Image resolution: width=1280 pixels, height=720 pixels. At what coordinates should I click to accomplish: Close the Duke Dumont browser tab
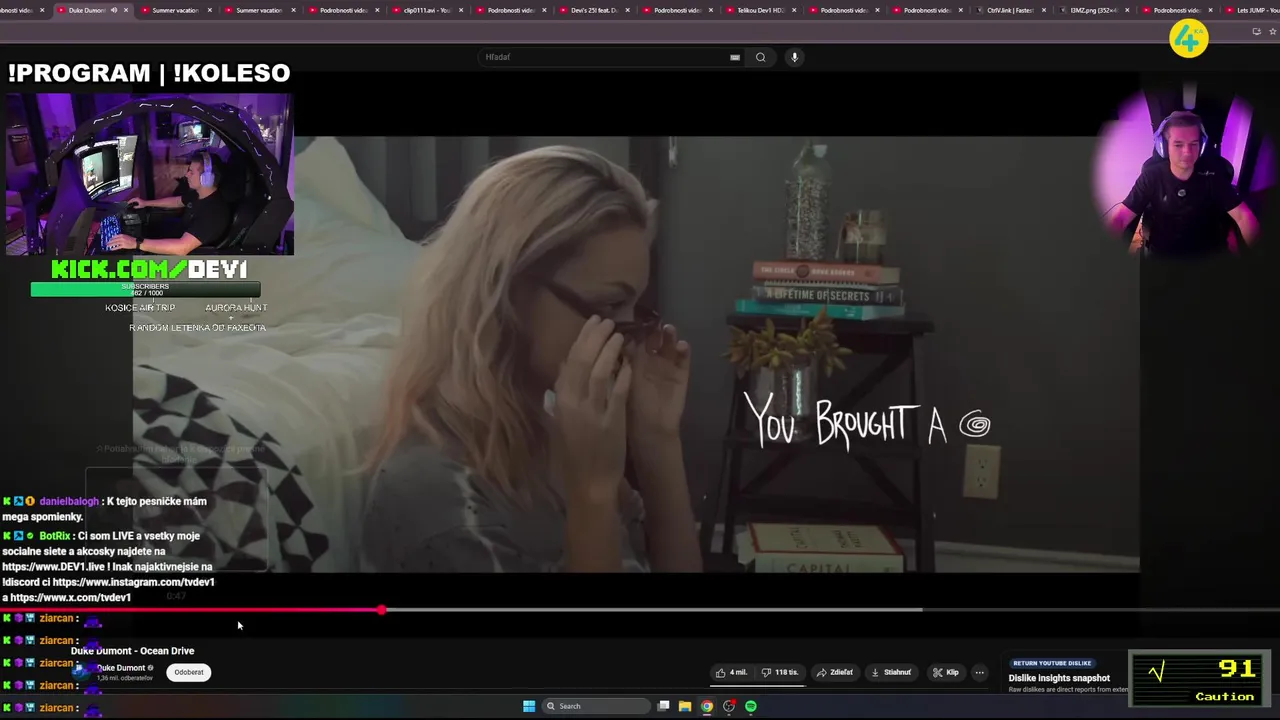[127, 10]
